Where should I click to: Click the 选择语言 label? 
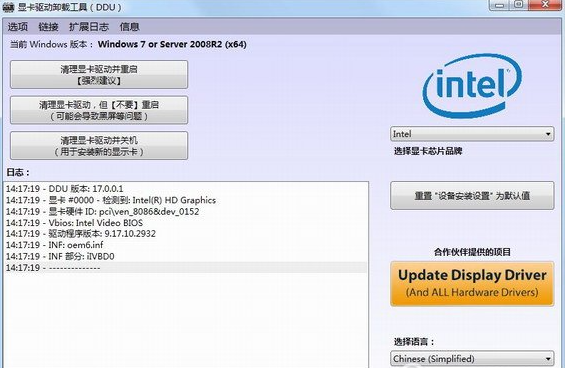(414, 342)
